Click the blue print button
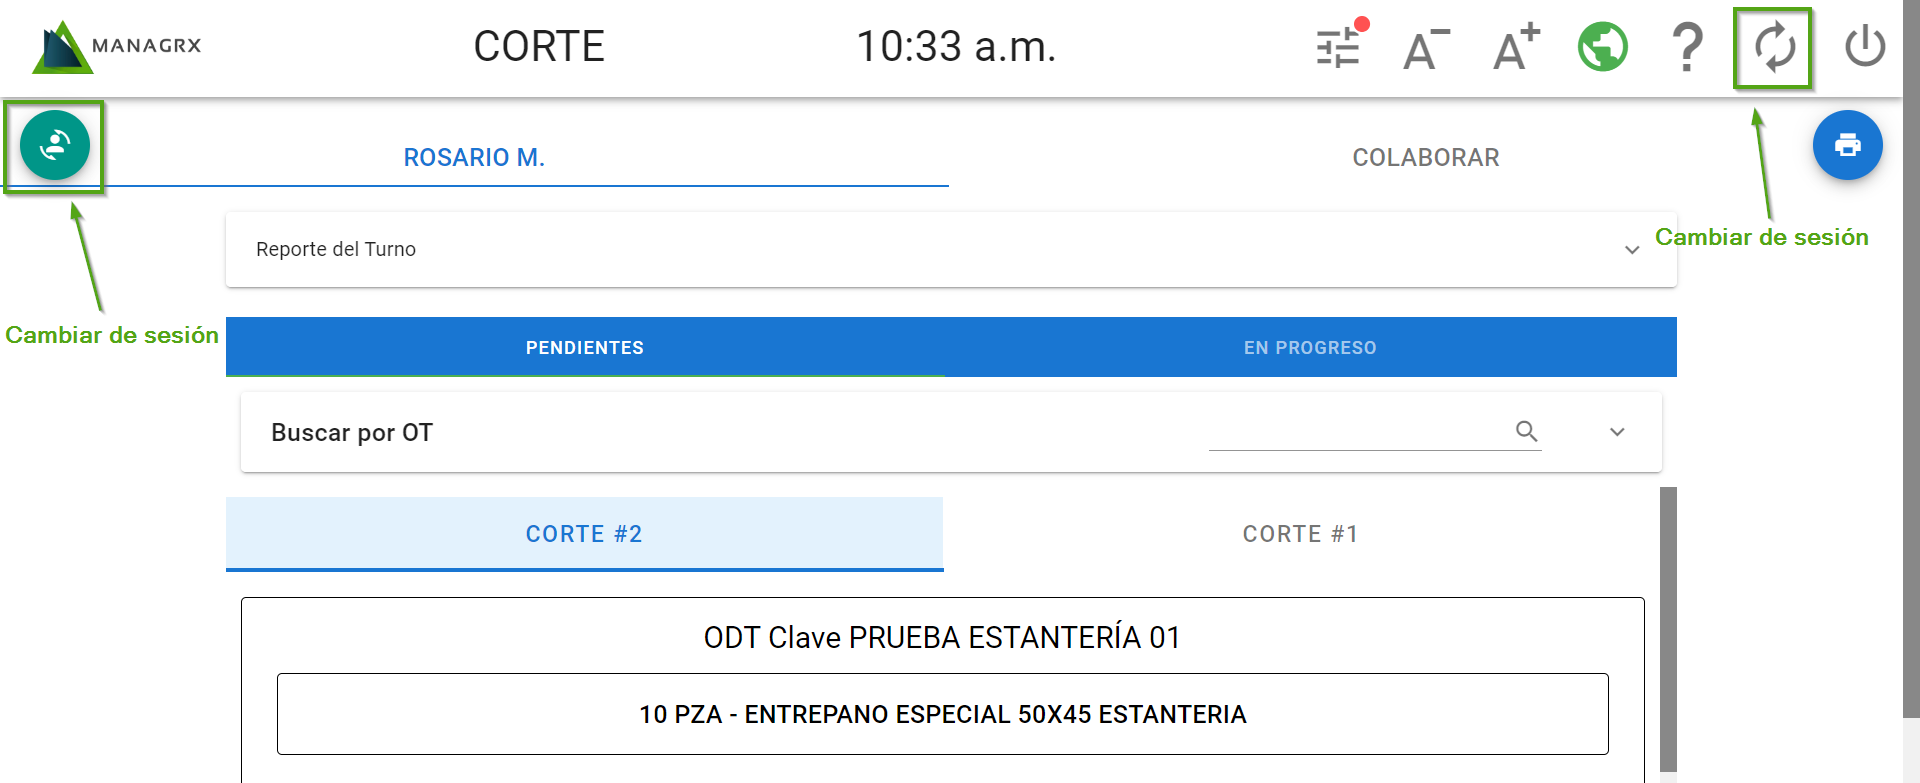 point(1847,146)
